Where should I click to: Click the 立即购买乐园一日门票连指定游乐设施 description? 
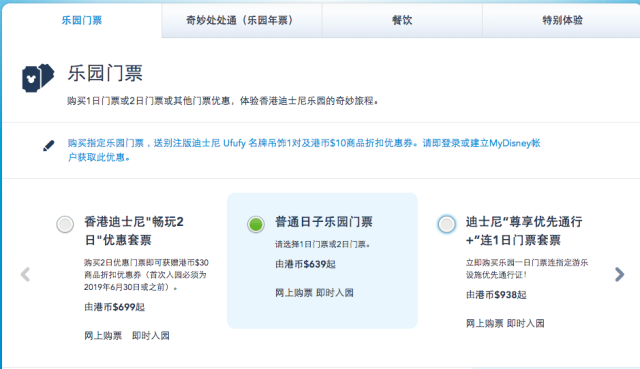tap(527, 269)
